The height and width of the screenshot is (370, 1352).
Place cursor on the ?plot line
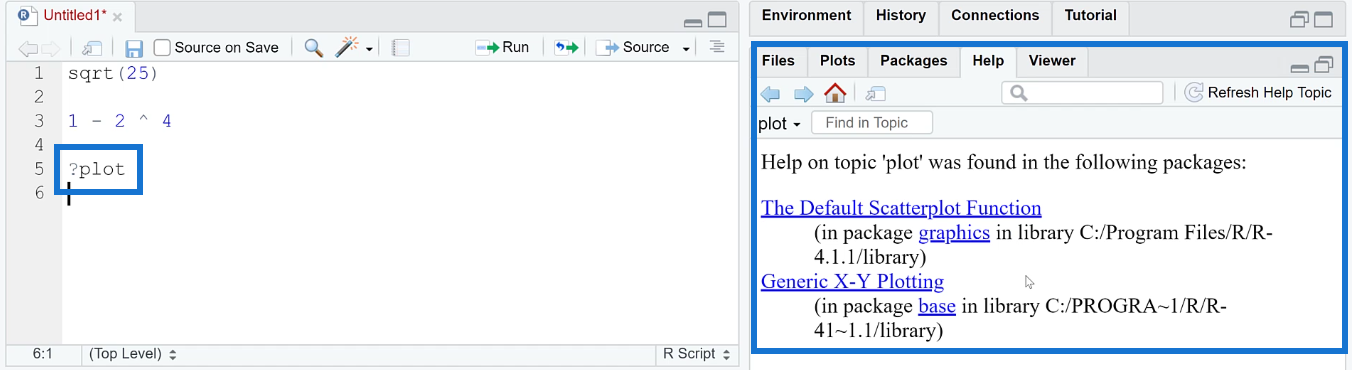(x=97, y=169)
